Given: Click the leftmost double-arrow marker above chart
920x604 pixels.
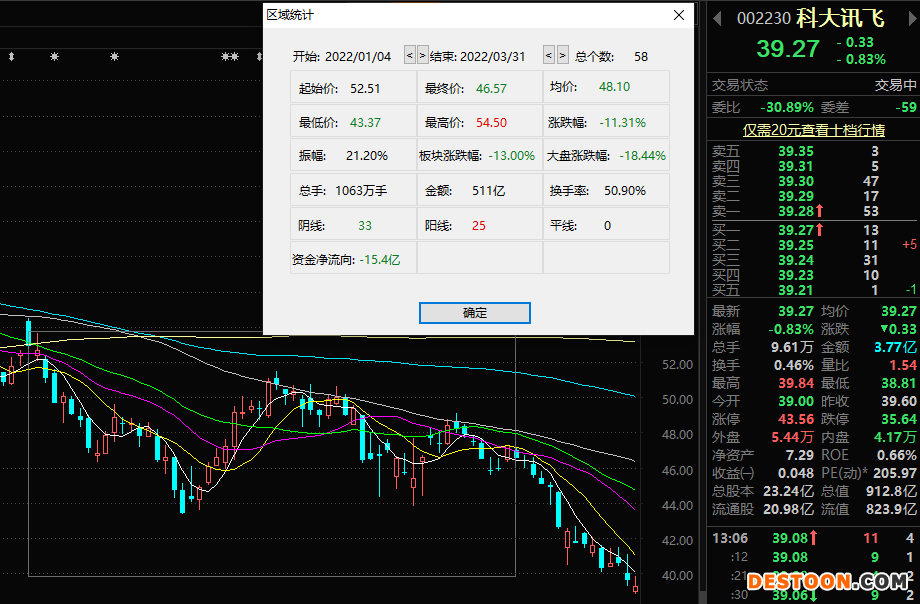Looking at the screenshot, I should [x=12, y=57].
